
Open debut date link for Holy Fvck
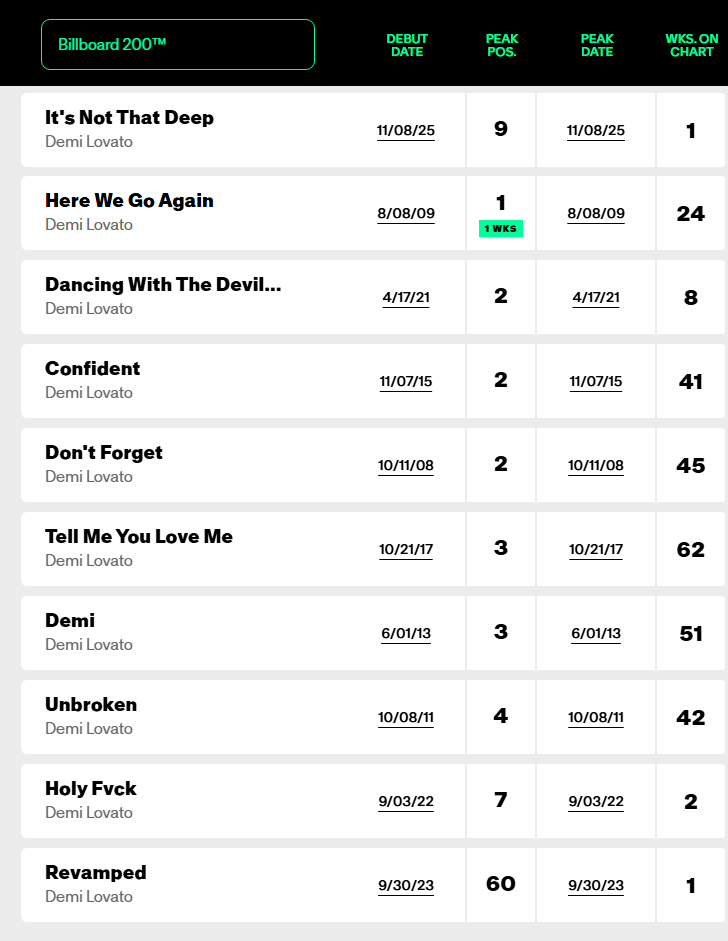pos(406,802)
